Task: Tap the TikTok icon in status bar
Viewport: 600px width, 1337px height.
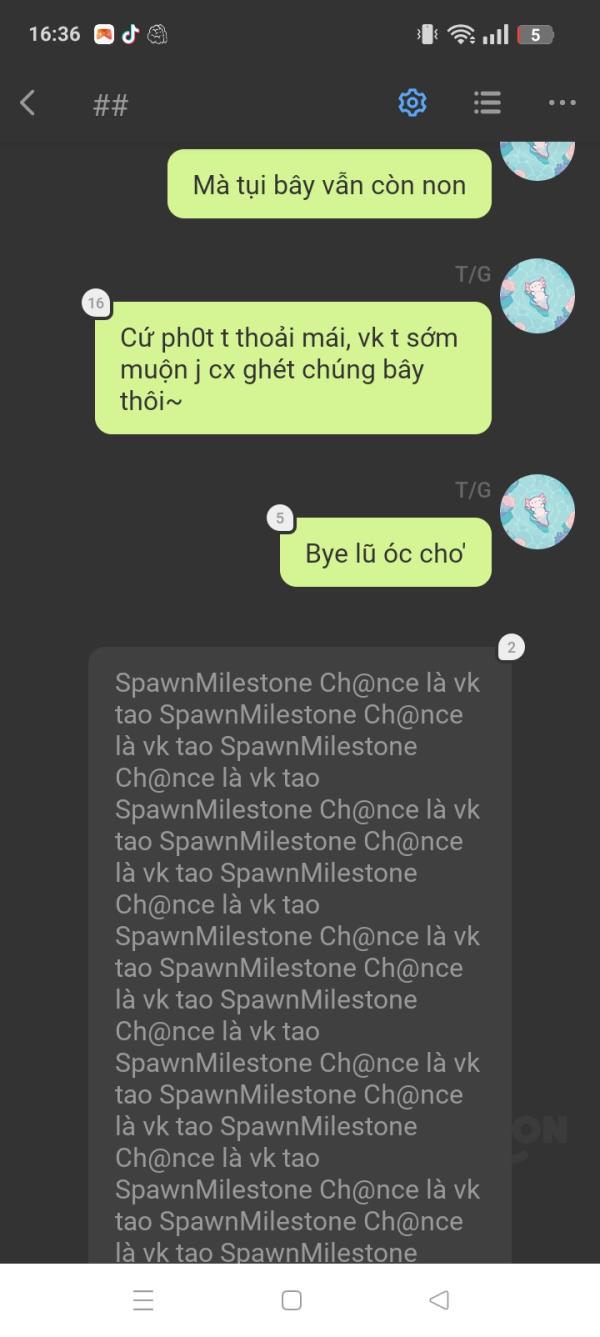Action: [130, 34]
